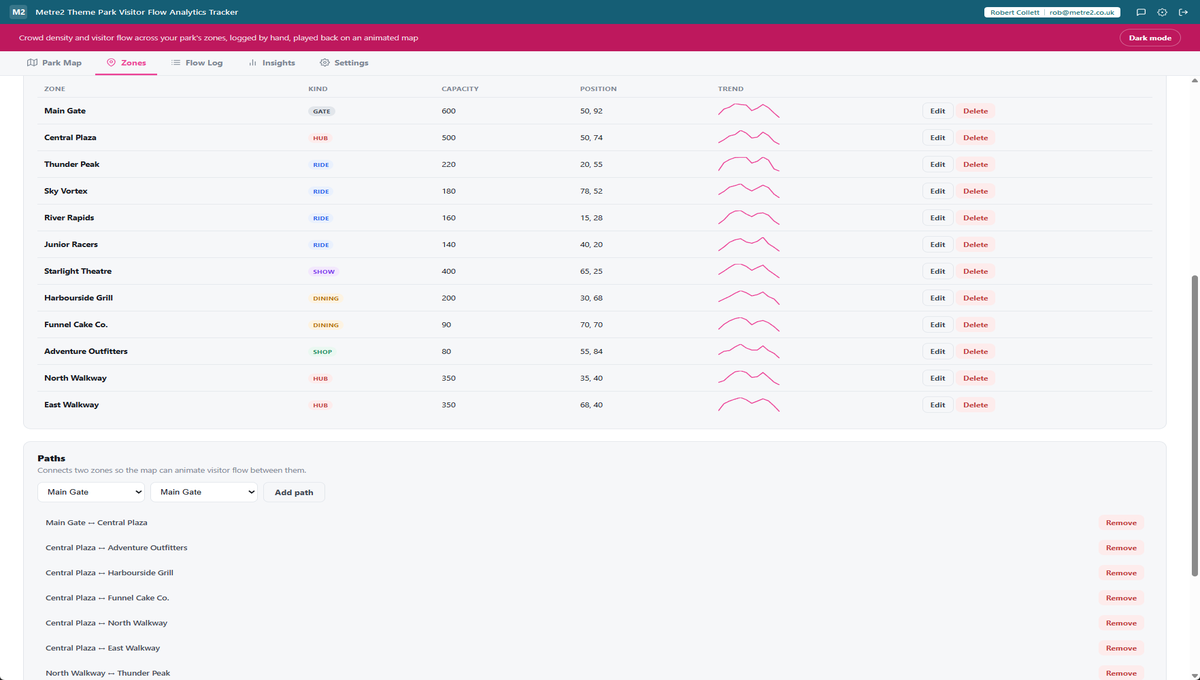Delete the Starlight Theatre zone
This screenshot has height=680, width=1200.
tap(975, 271)
